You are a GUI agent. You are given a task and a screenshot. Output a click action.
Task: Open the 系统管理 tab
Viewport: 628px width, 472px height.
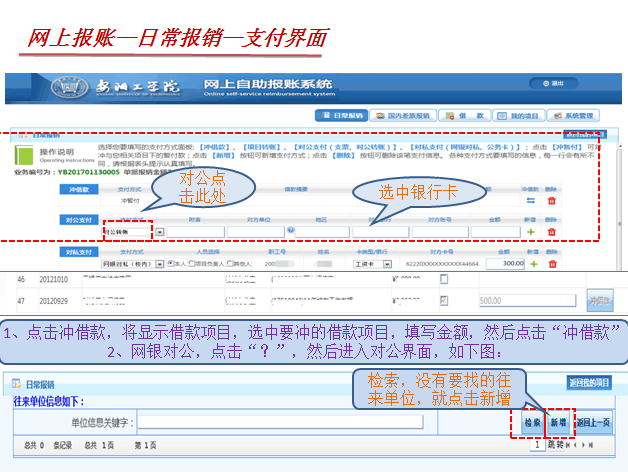pyautogui.click(x=572, y=115)
